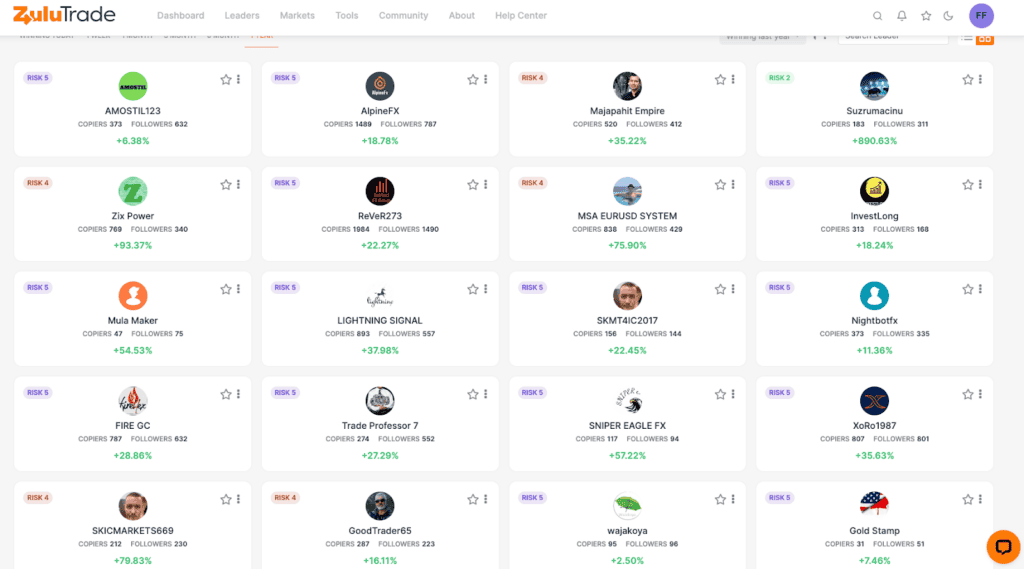Toggle the Mula Maker favorite star
Viewport: 1024px width, 569px height.
point(225,289)
